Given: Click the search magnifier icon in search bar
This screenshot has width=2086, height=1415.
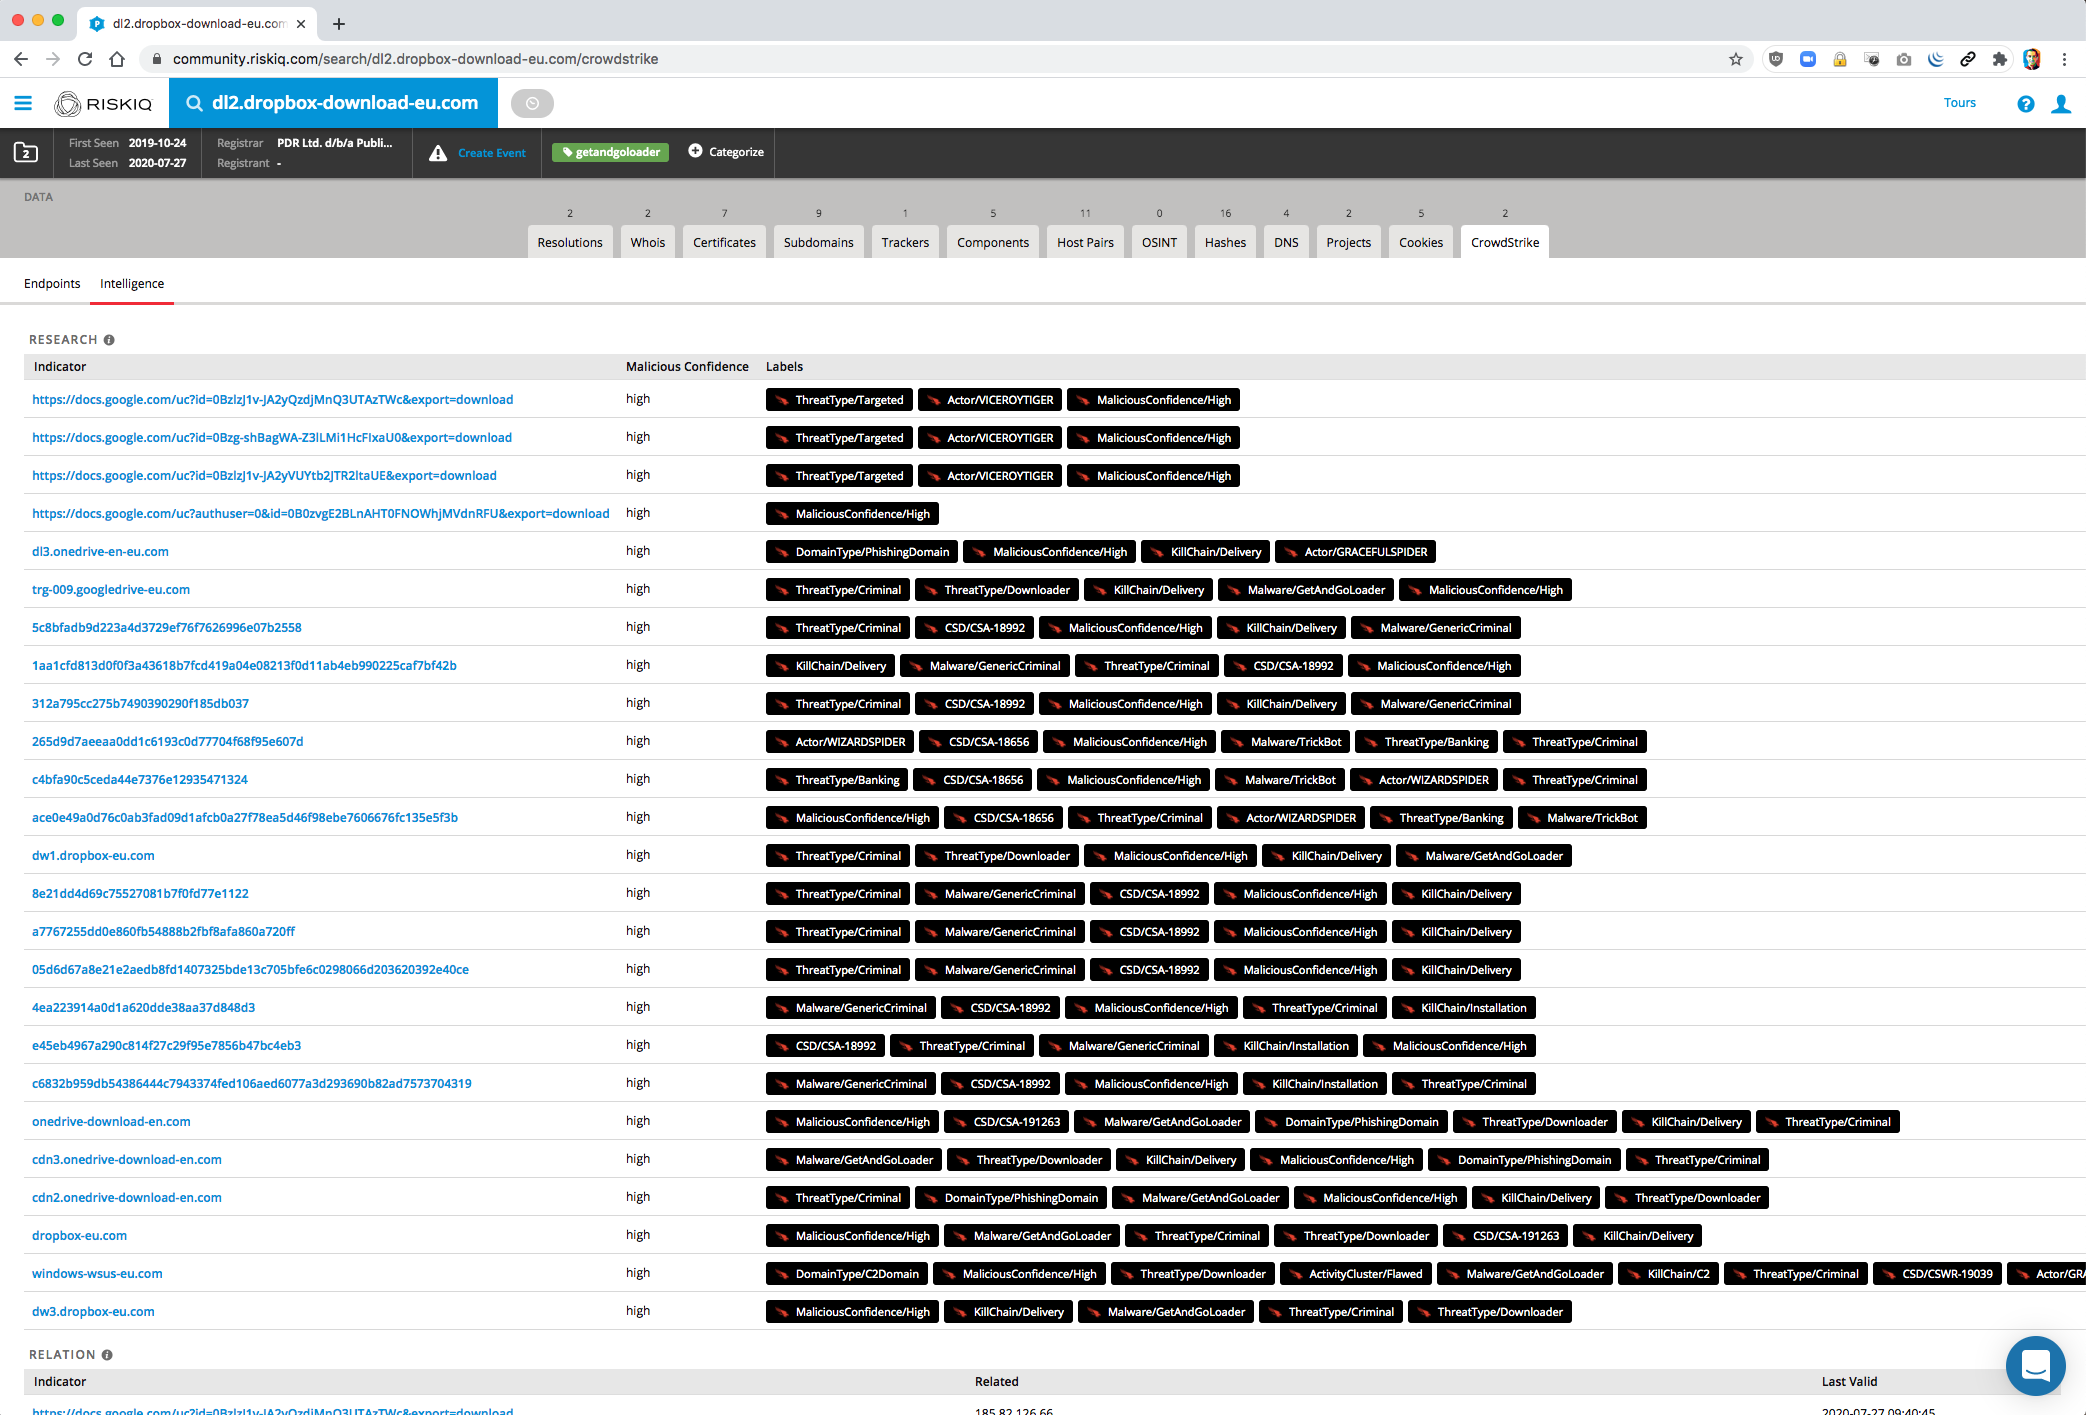Looking at the screenshot, I should pyautogui.click(x=195, y=103).
